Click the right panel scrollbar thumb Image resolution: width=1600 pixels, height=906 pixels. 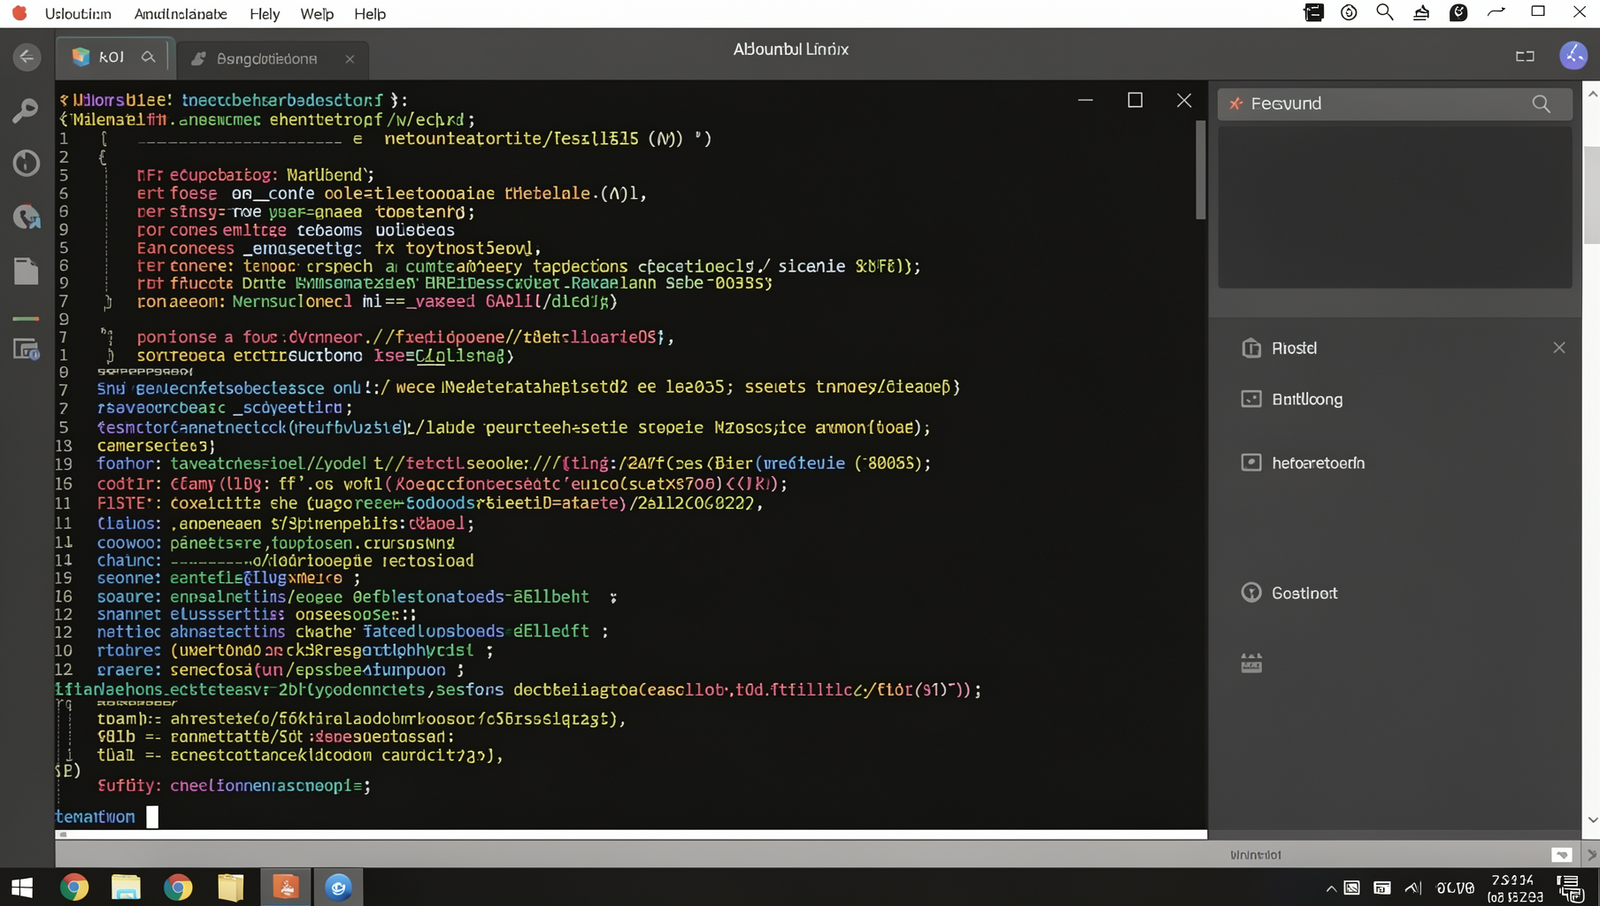1592,194
